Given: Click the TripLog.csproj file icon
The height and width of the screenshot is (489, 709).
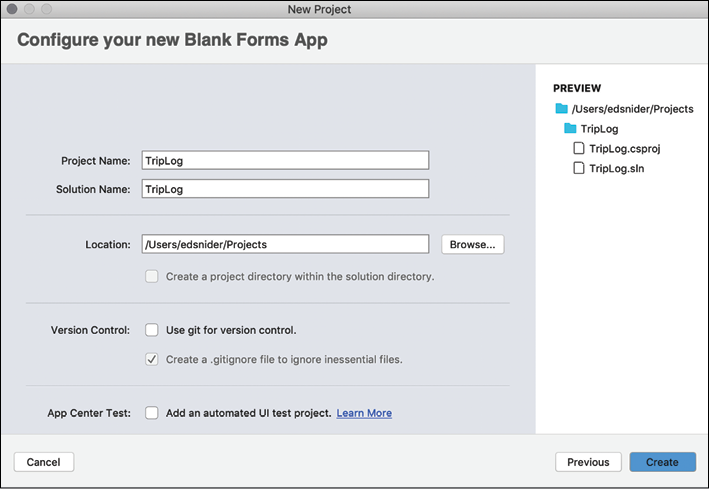Looking at the screenshot, I should [x=579, y=148].
